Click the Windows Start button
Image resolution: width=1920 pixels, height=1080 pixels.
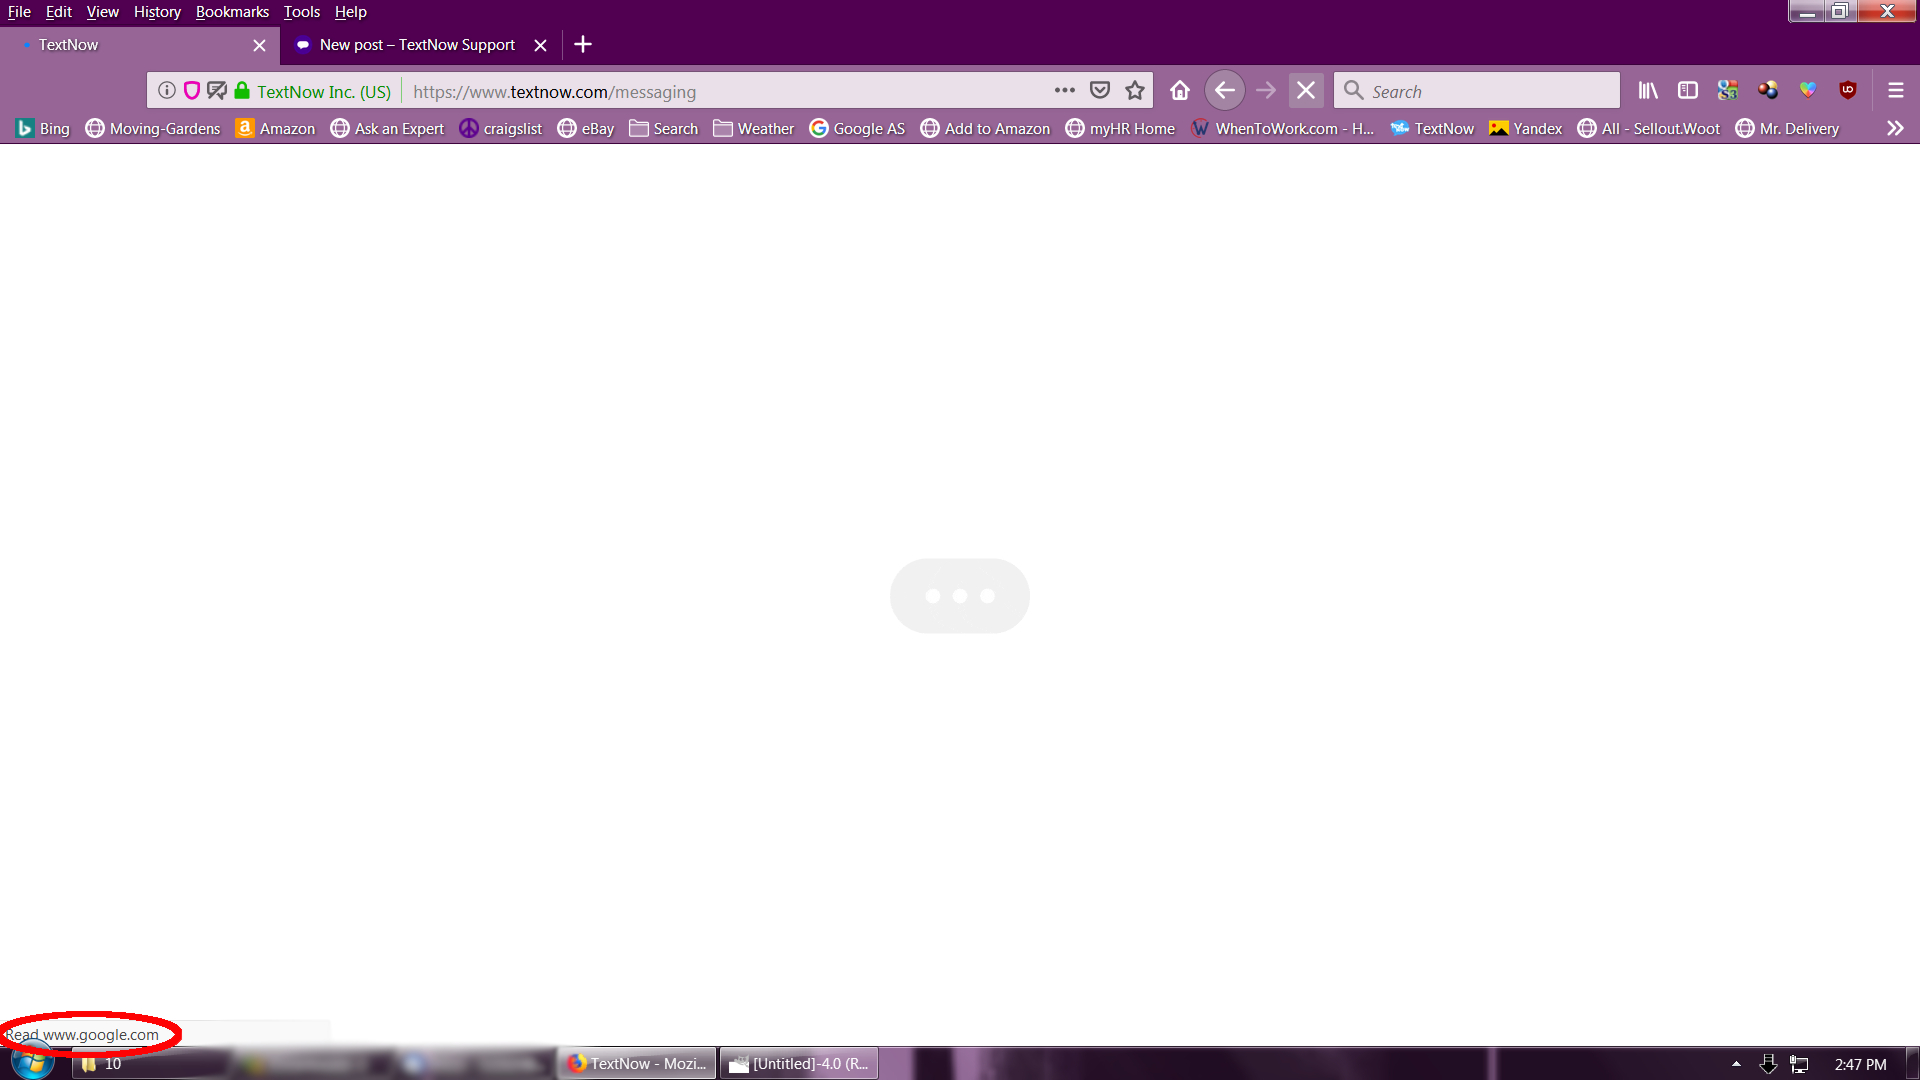click(x=32, y=1062)
